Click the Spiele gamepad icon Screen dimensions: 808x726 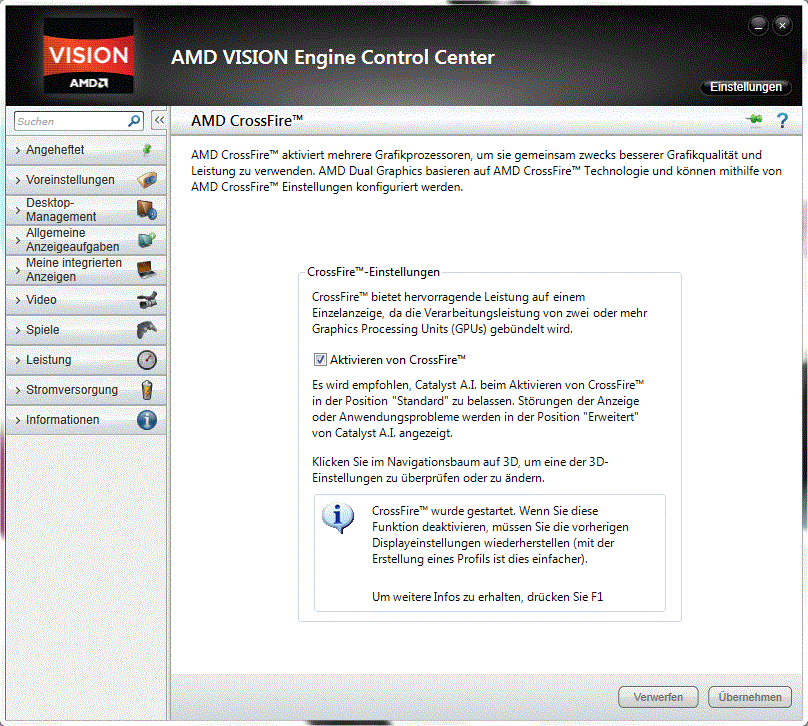pos(147,330)
